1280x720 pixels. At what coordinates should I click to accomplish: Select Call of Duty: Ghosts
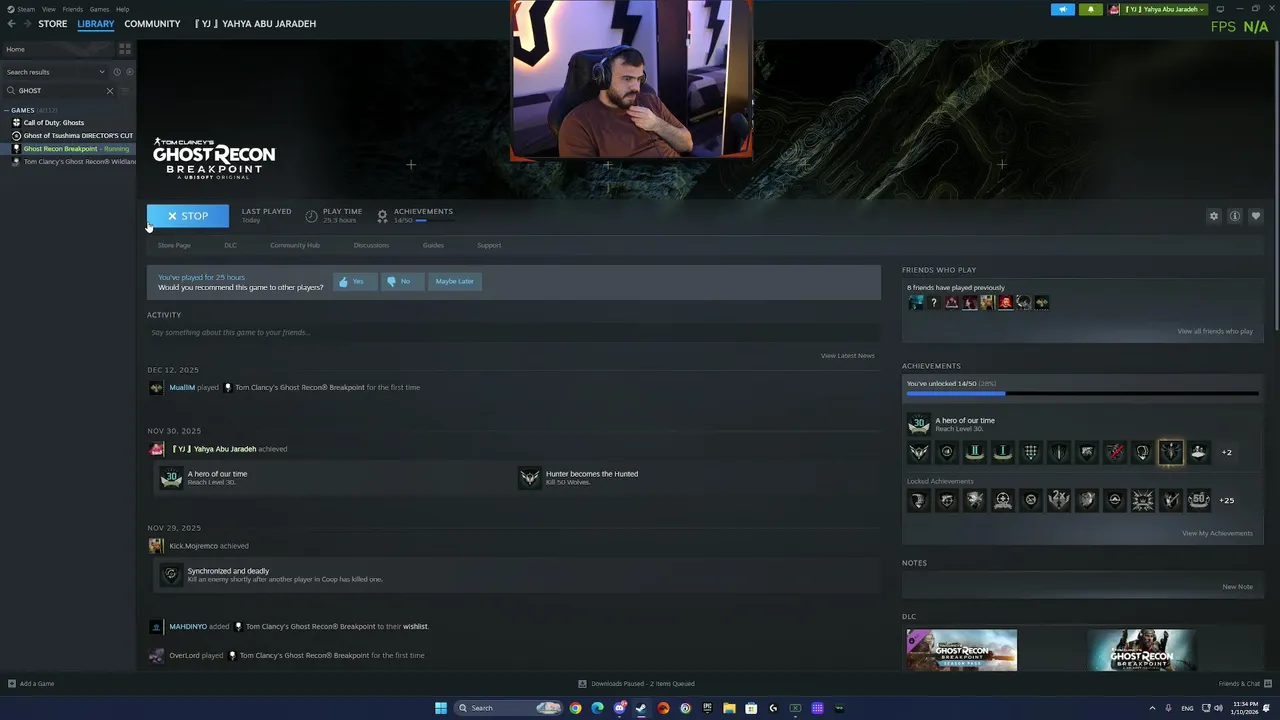pyautogui.click(x=54, y=123)
